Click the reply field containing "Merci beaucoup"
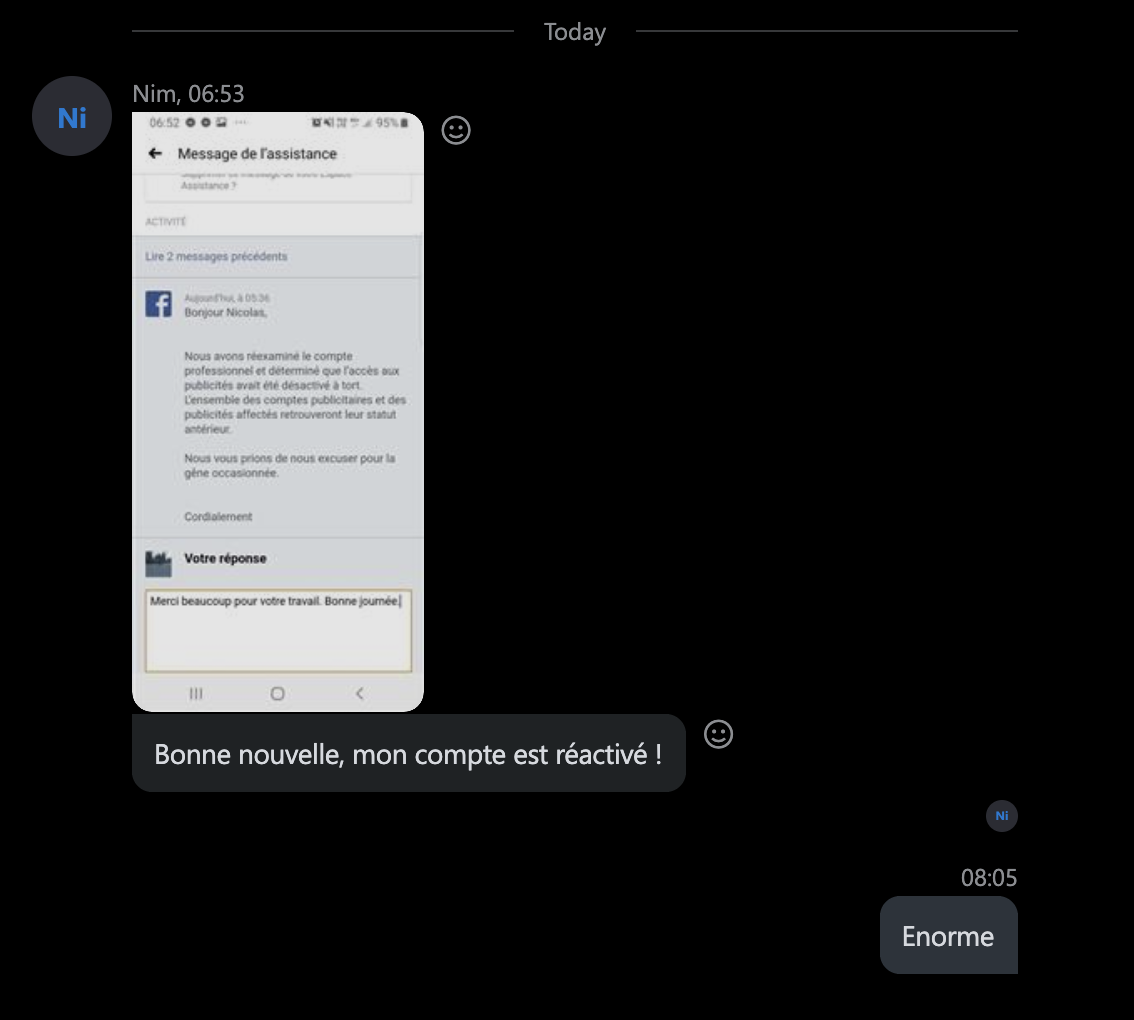The width and height of the screenshot is (1134, 1020). [x=278, y=632]
